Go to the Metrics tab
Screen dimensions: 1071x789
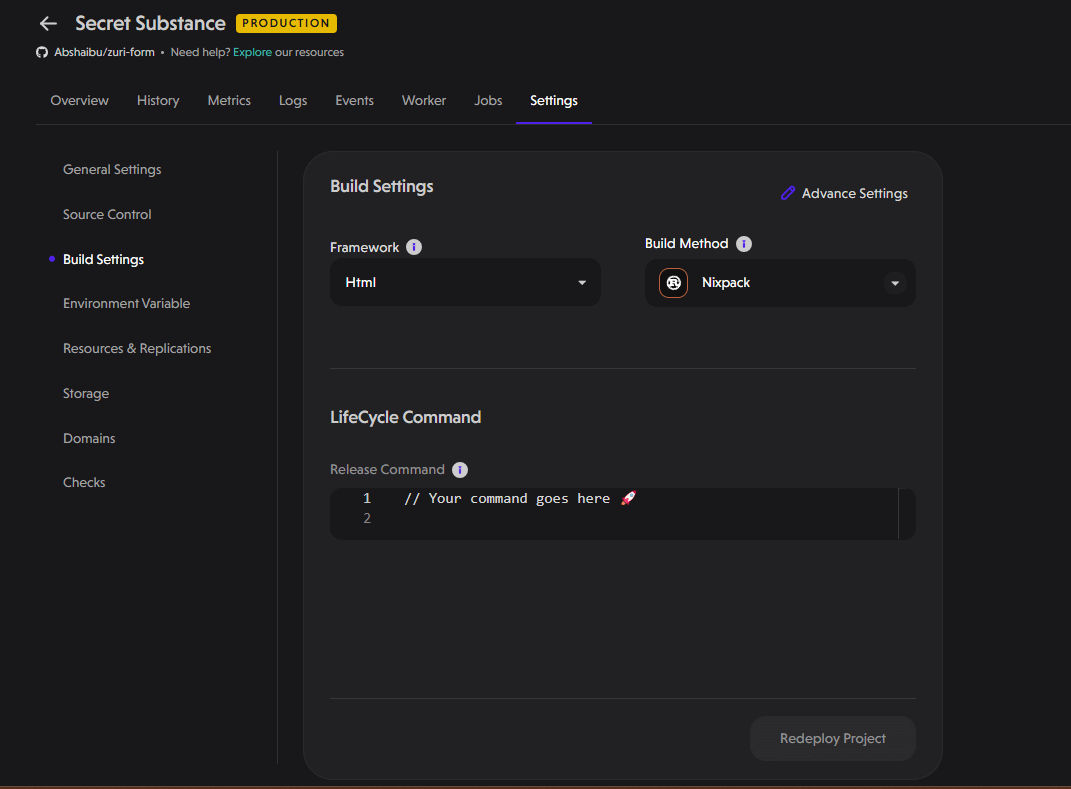229,100
